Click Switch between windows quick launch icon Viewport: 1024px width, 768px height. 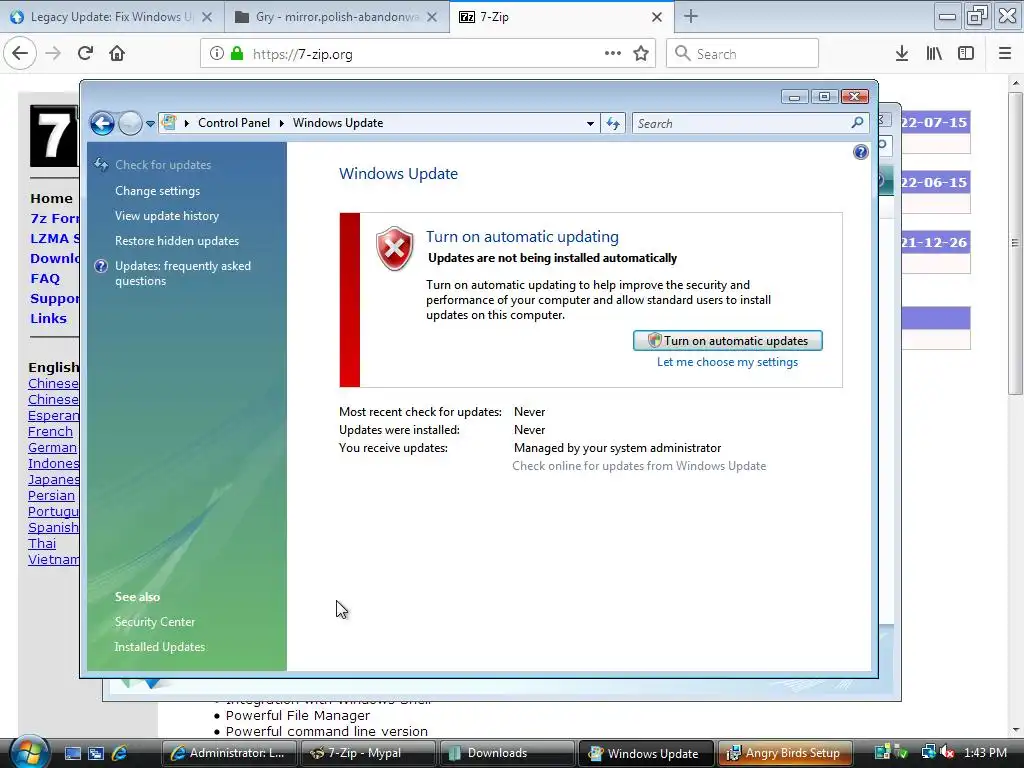click(96, 753)
